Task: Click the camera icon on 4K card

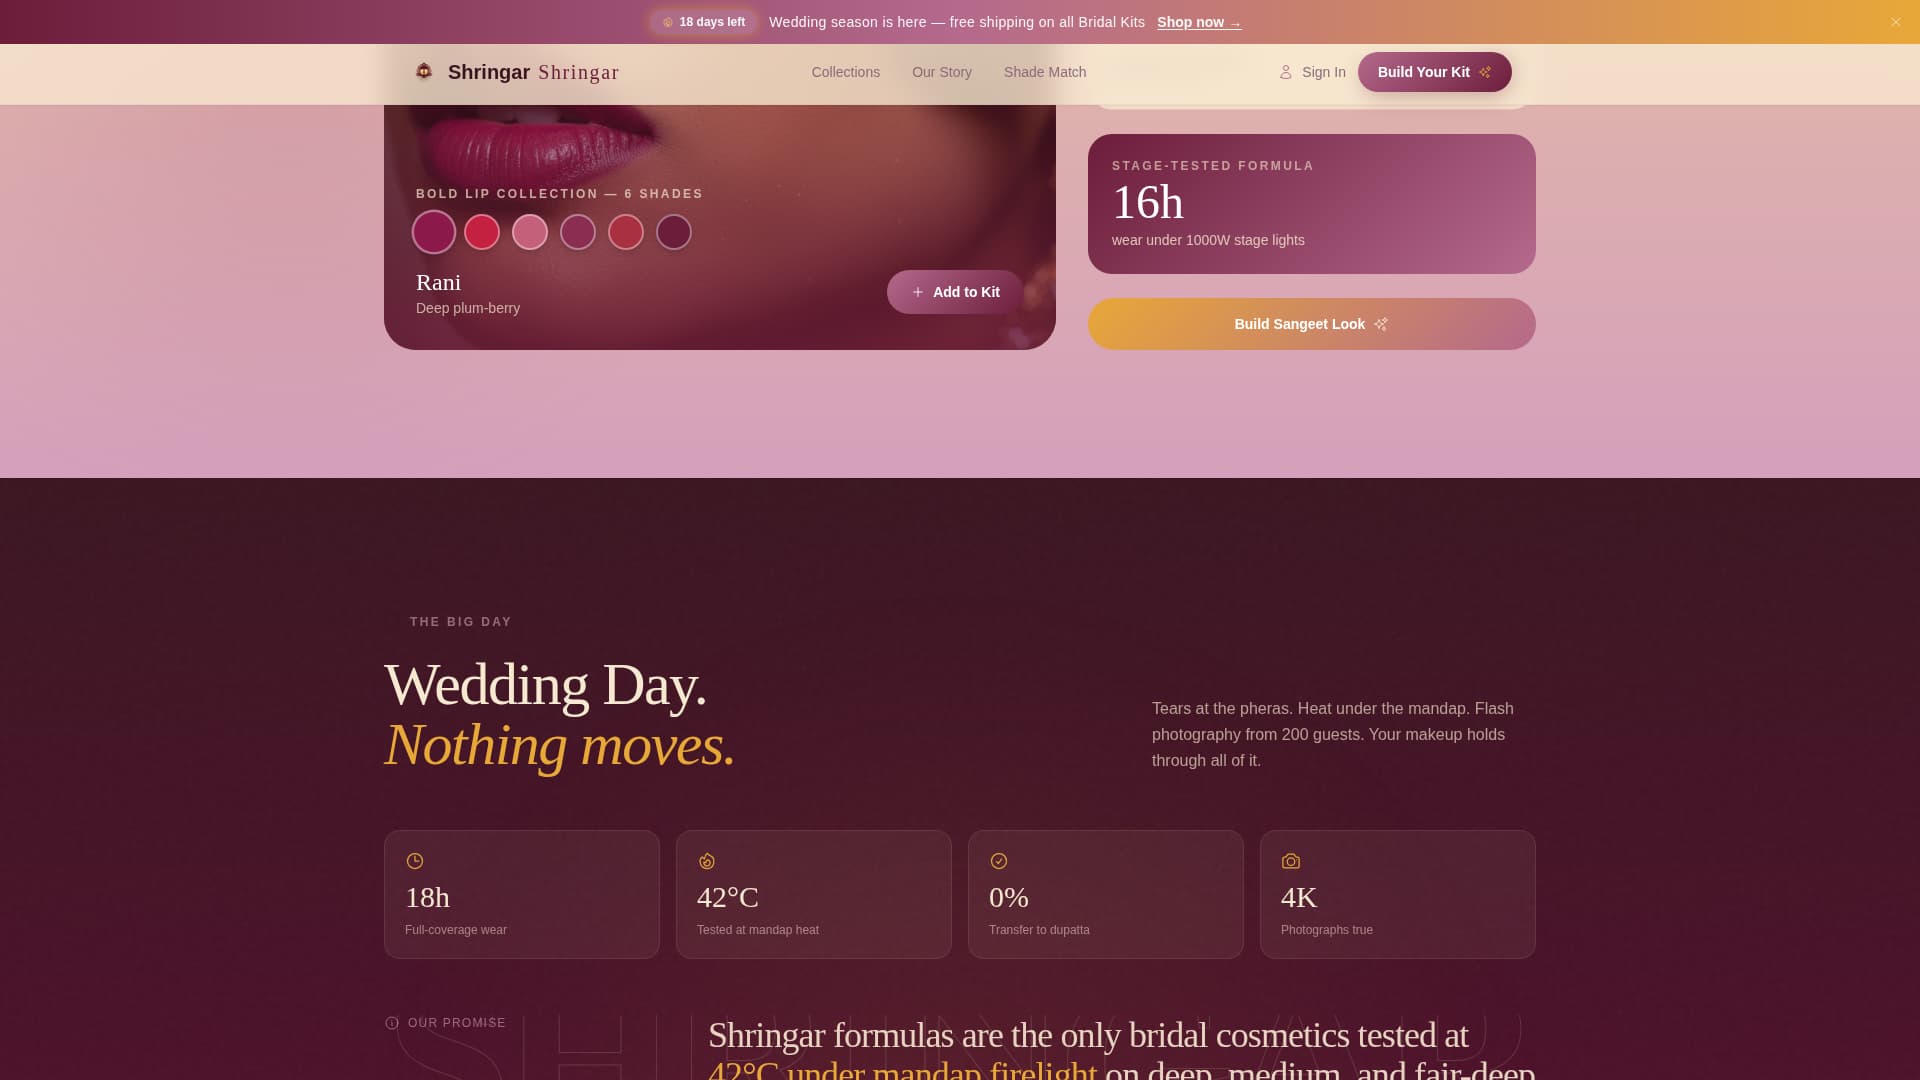Action: pos(1291,861)
